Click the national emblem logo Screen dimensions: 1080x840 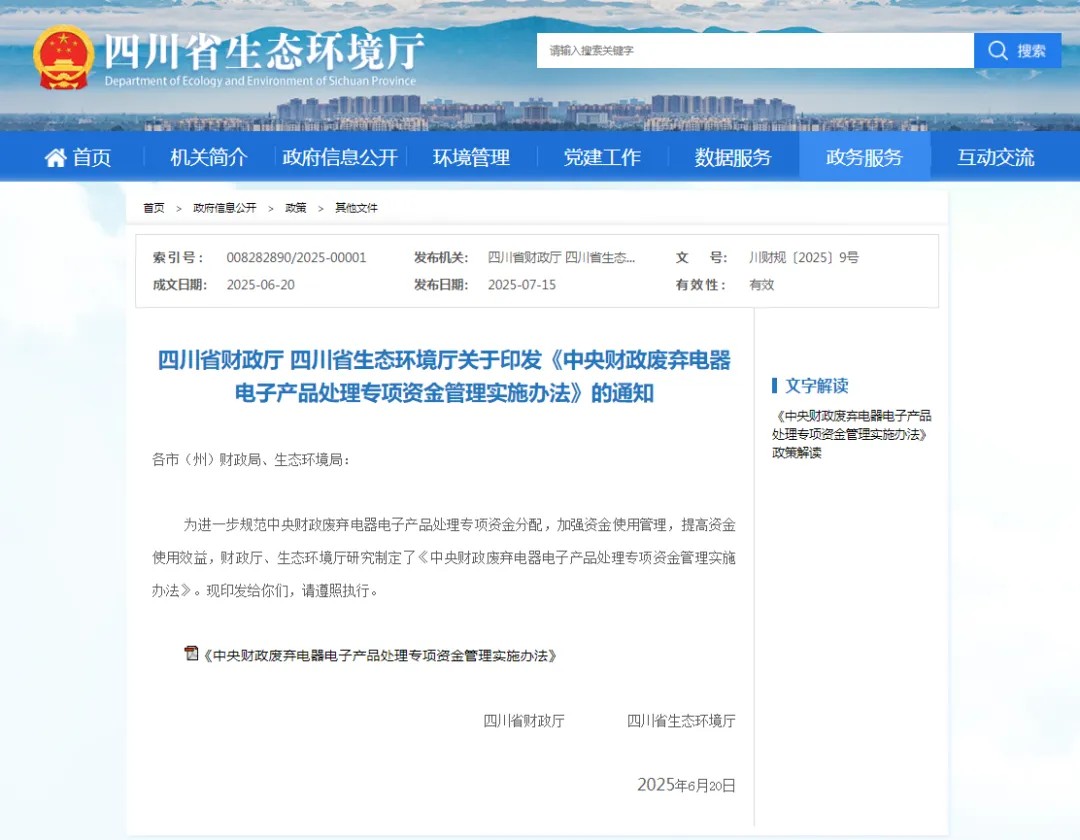tap(63, 57)
